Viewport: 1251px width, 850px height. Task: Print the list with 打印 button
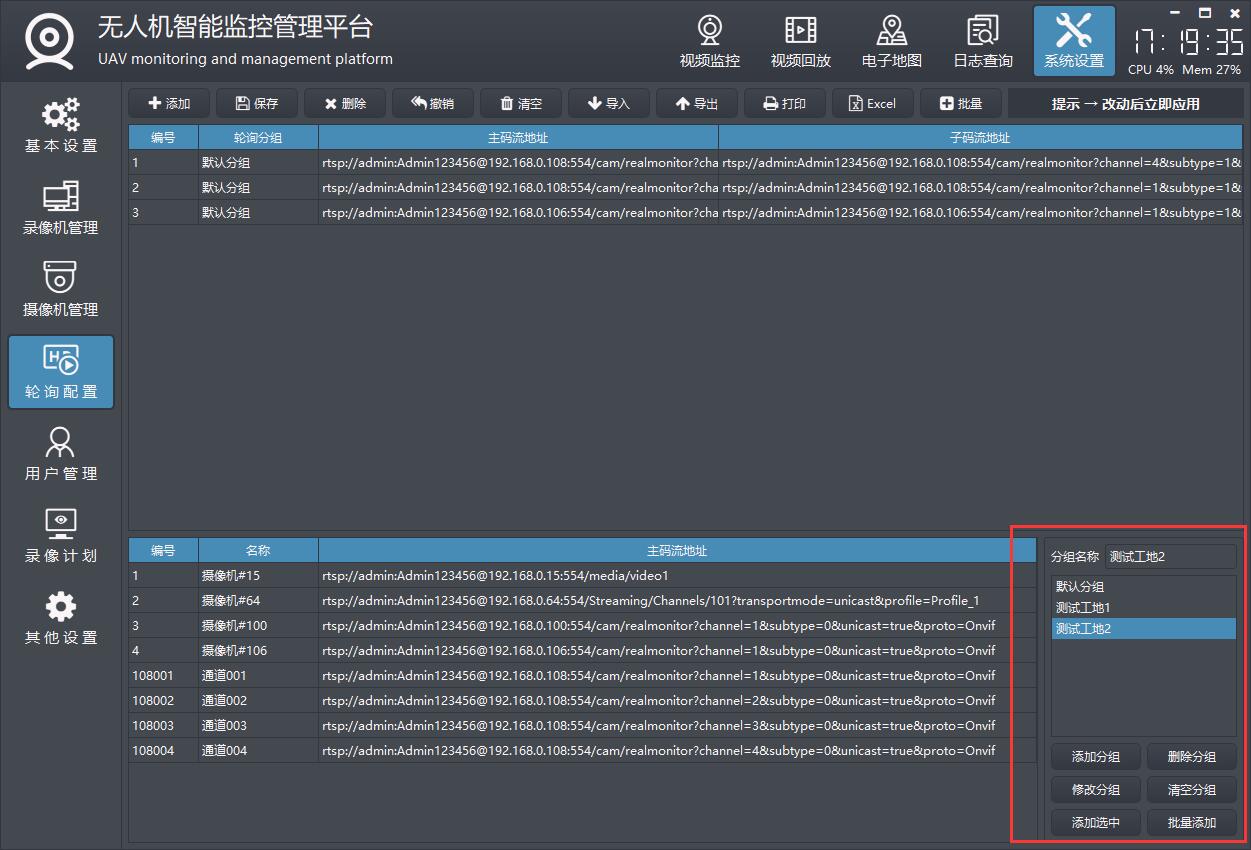(785, 104)
